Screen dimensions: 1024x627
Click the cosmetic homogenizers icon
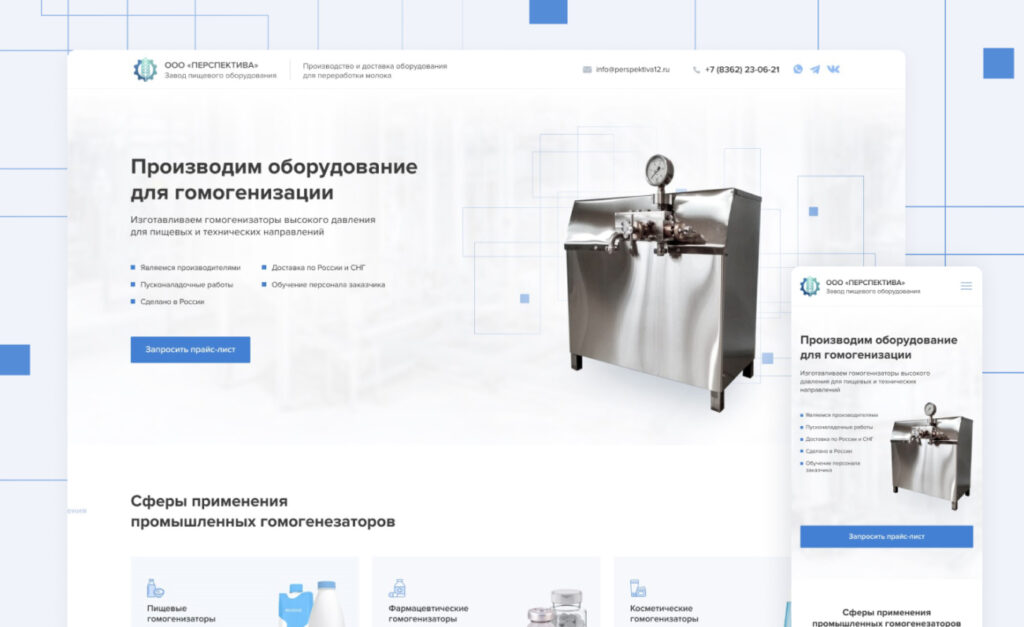(638, 588)
